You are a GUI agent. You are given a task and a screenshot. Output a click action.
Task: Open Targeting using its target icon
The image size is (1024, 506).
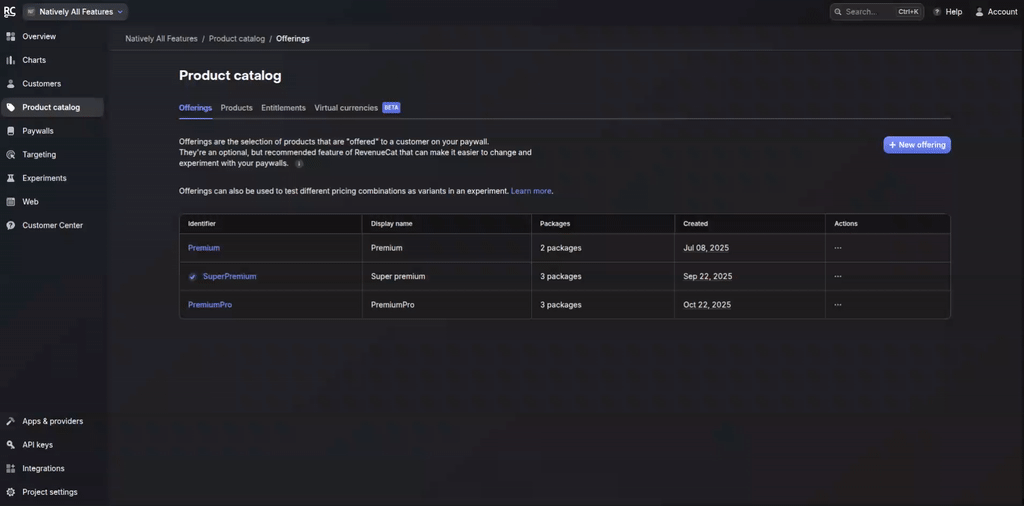tap(11, 155)
